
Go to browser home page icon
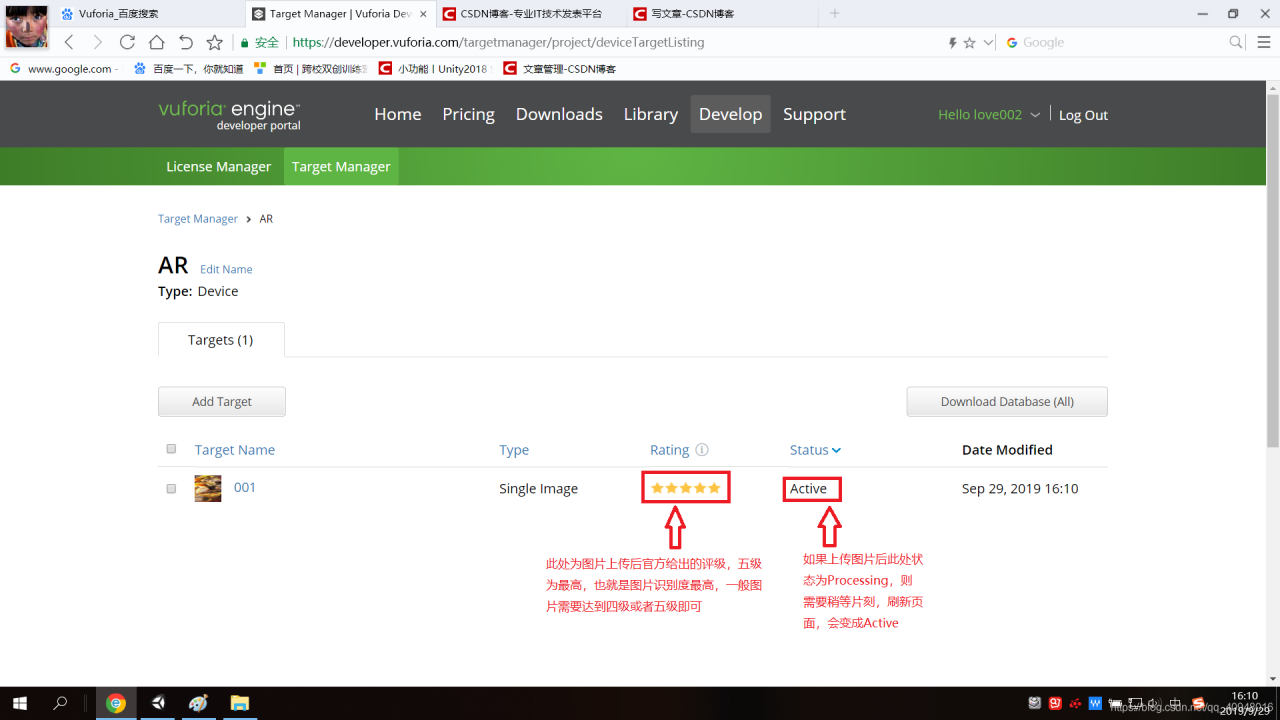tap(156, 42)
